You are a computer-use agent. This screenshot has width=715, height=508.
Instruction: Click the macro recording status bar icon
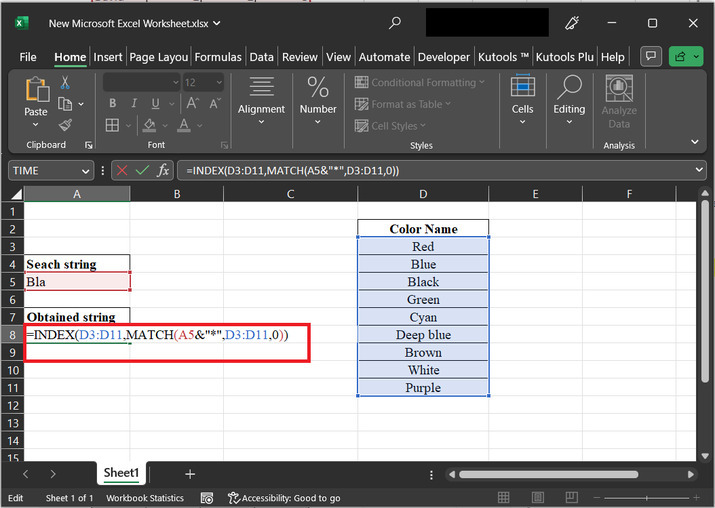click(207, 498)
